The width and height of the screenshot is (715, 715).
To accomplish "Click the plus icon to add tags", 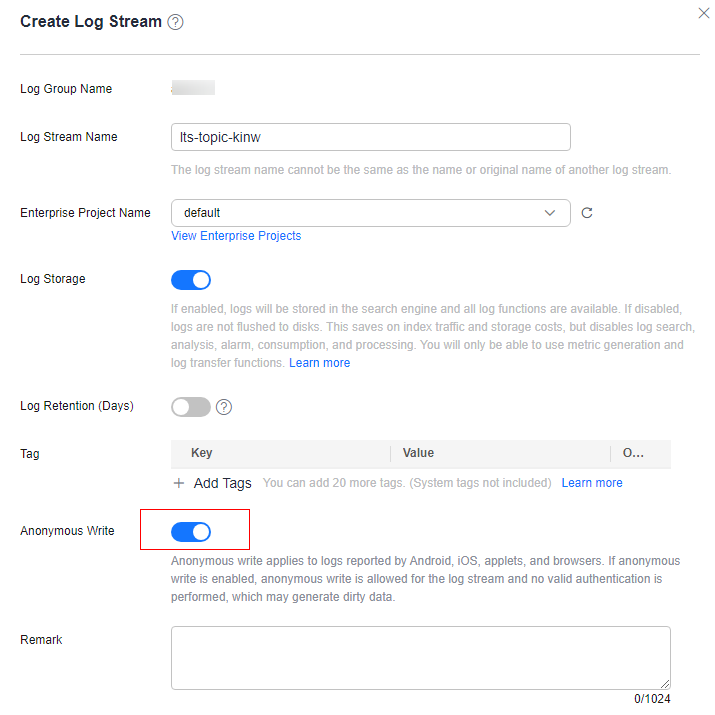I will click(x=179, y=483).
